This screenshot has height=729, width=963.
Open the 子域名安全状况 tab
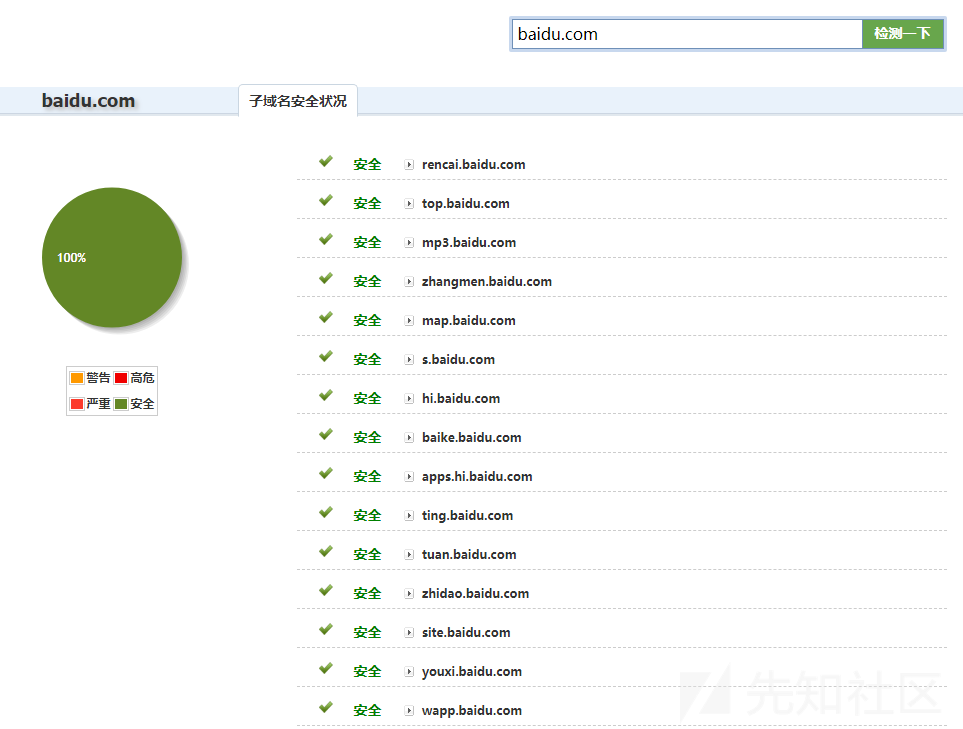point(298,101)
